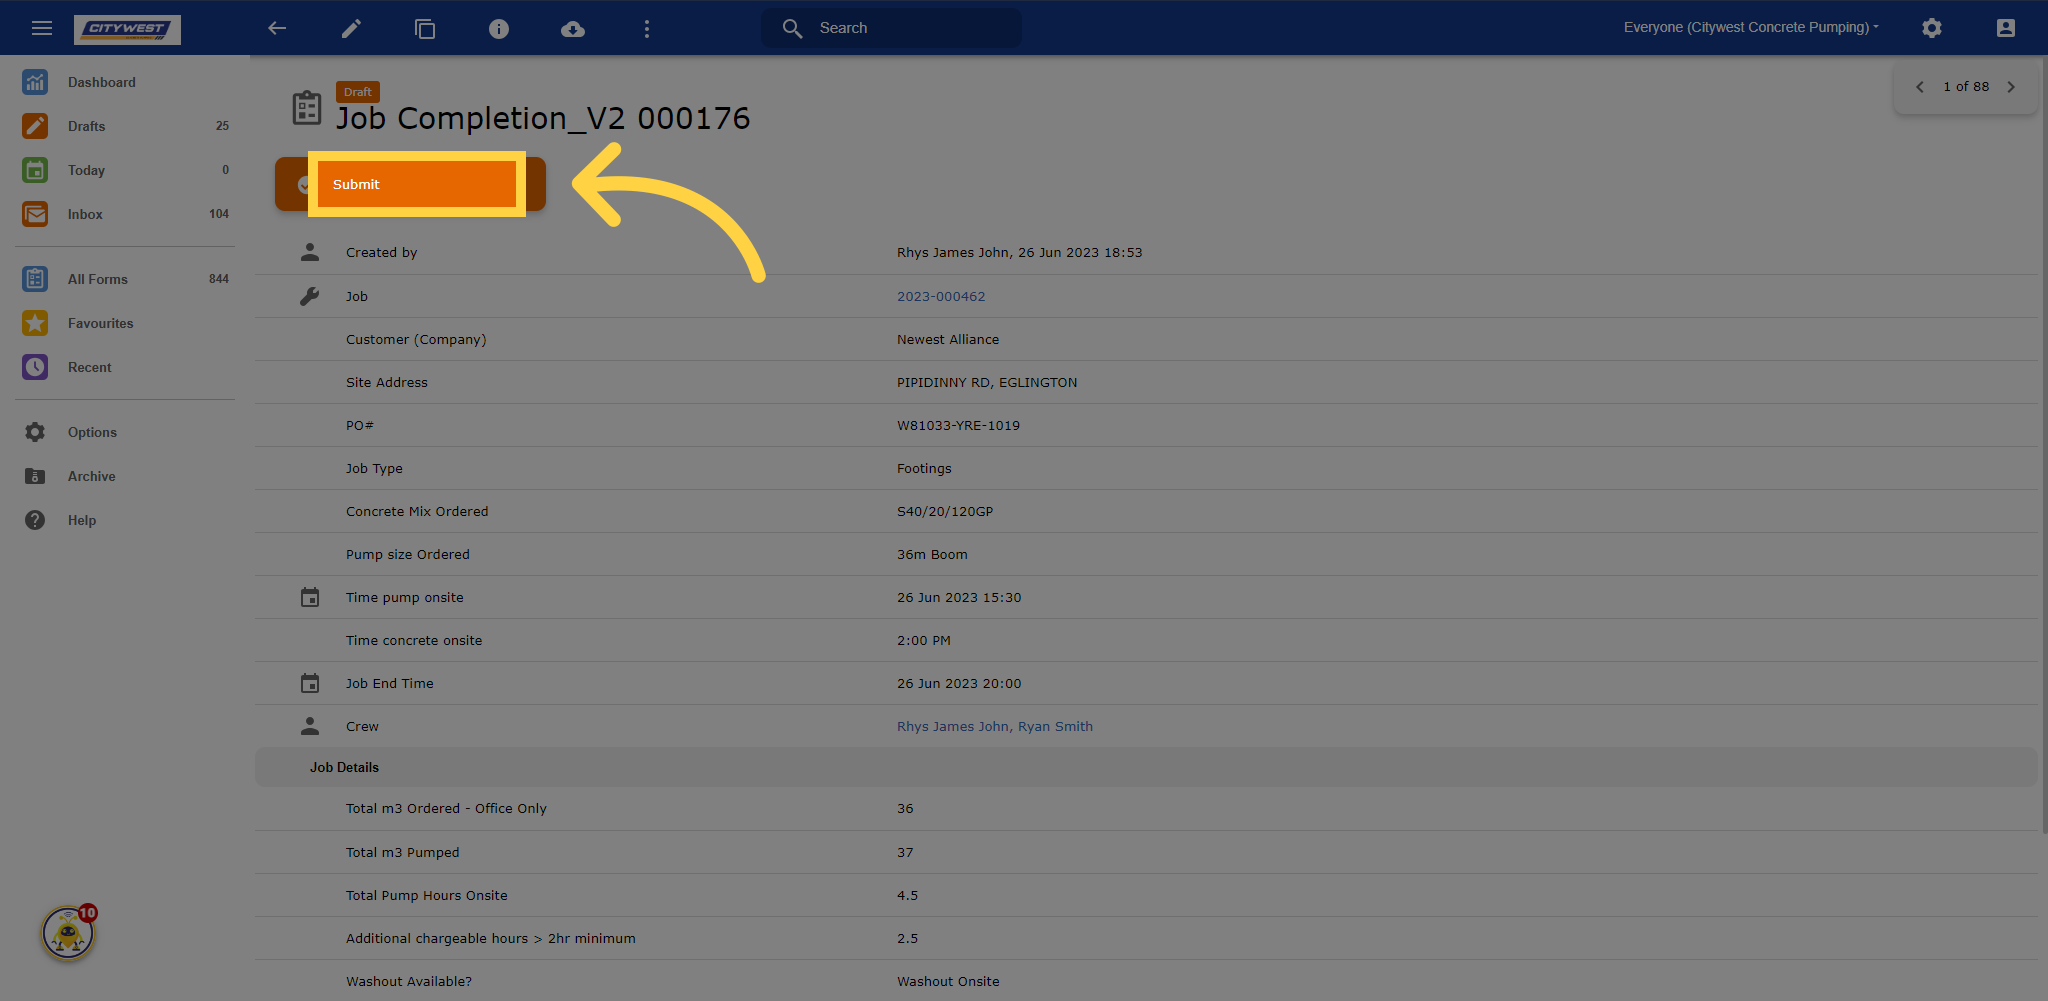The height and width of the screenshot is (1001, 2048).
Task: Open the Favourites section
Action: 100,323
